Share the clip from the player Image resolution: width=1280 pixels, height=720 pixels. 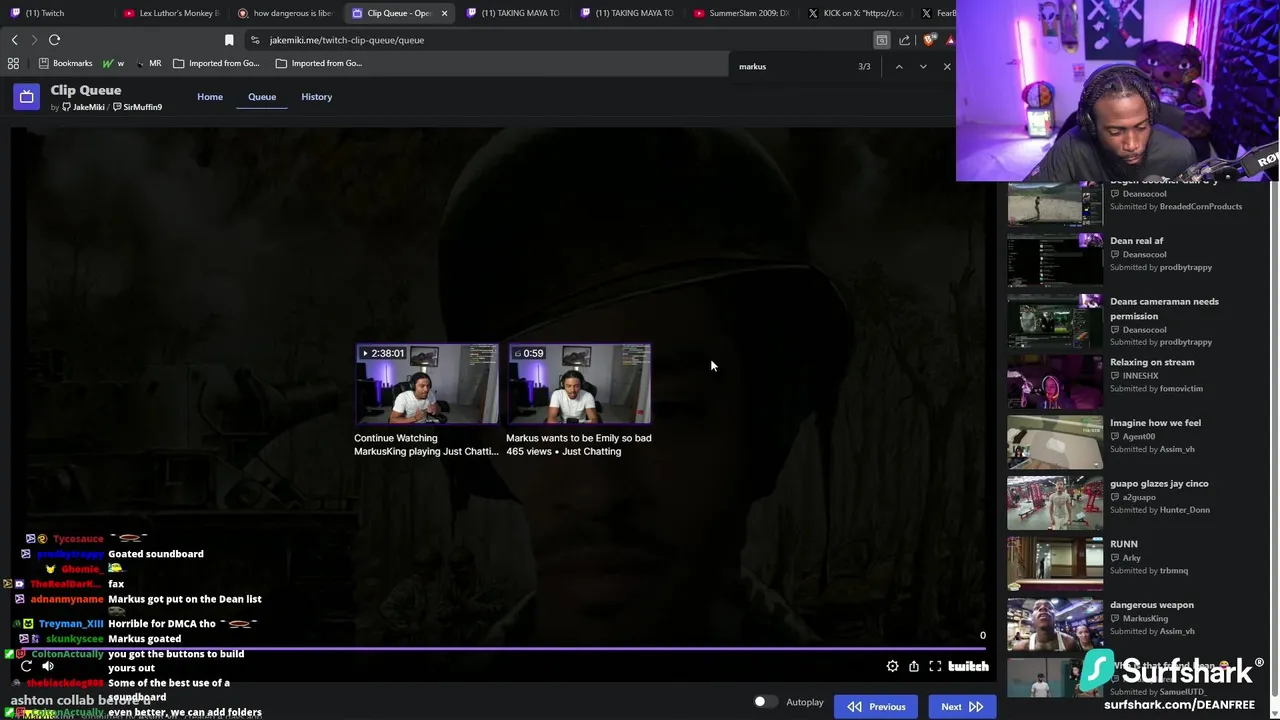(x=914, y=666)
